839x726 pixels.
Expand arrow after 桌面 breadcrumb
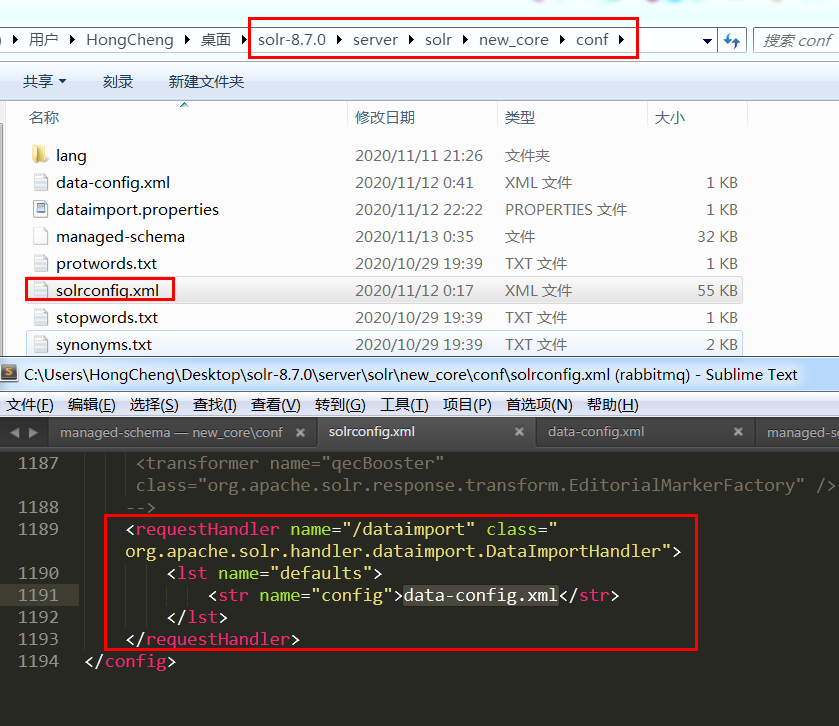pyautogui.click(x=244, y=40)
